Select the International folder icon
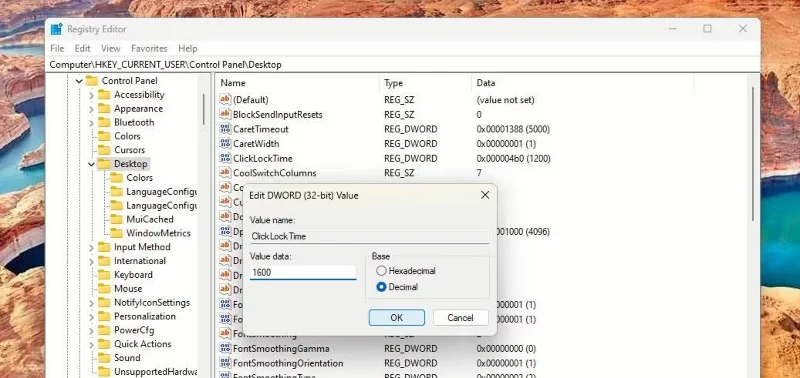800x378 pixels. point(104,261)
